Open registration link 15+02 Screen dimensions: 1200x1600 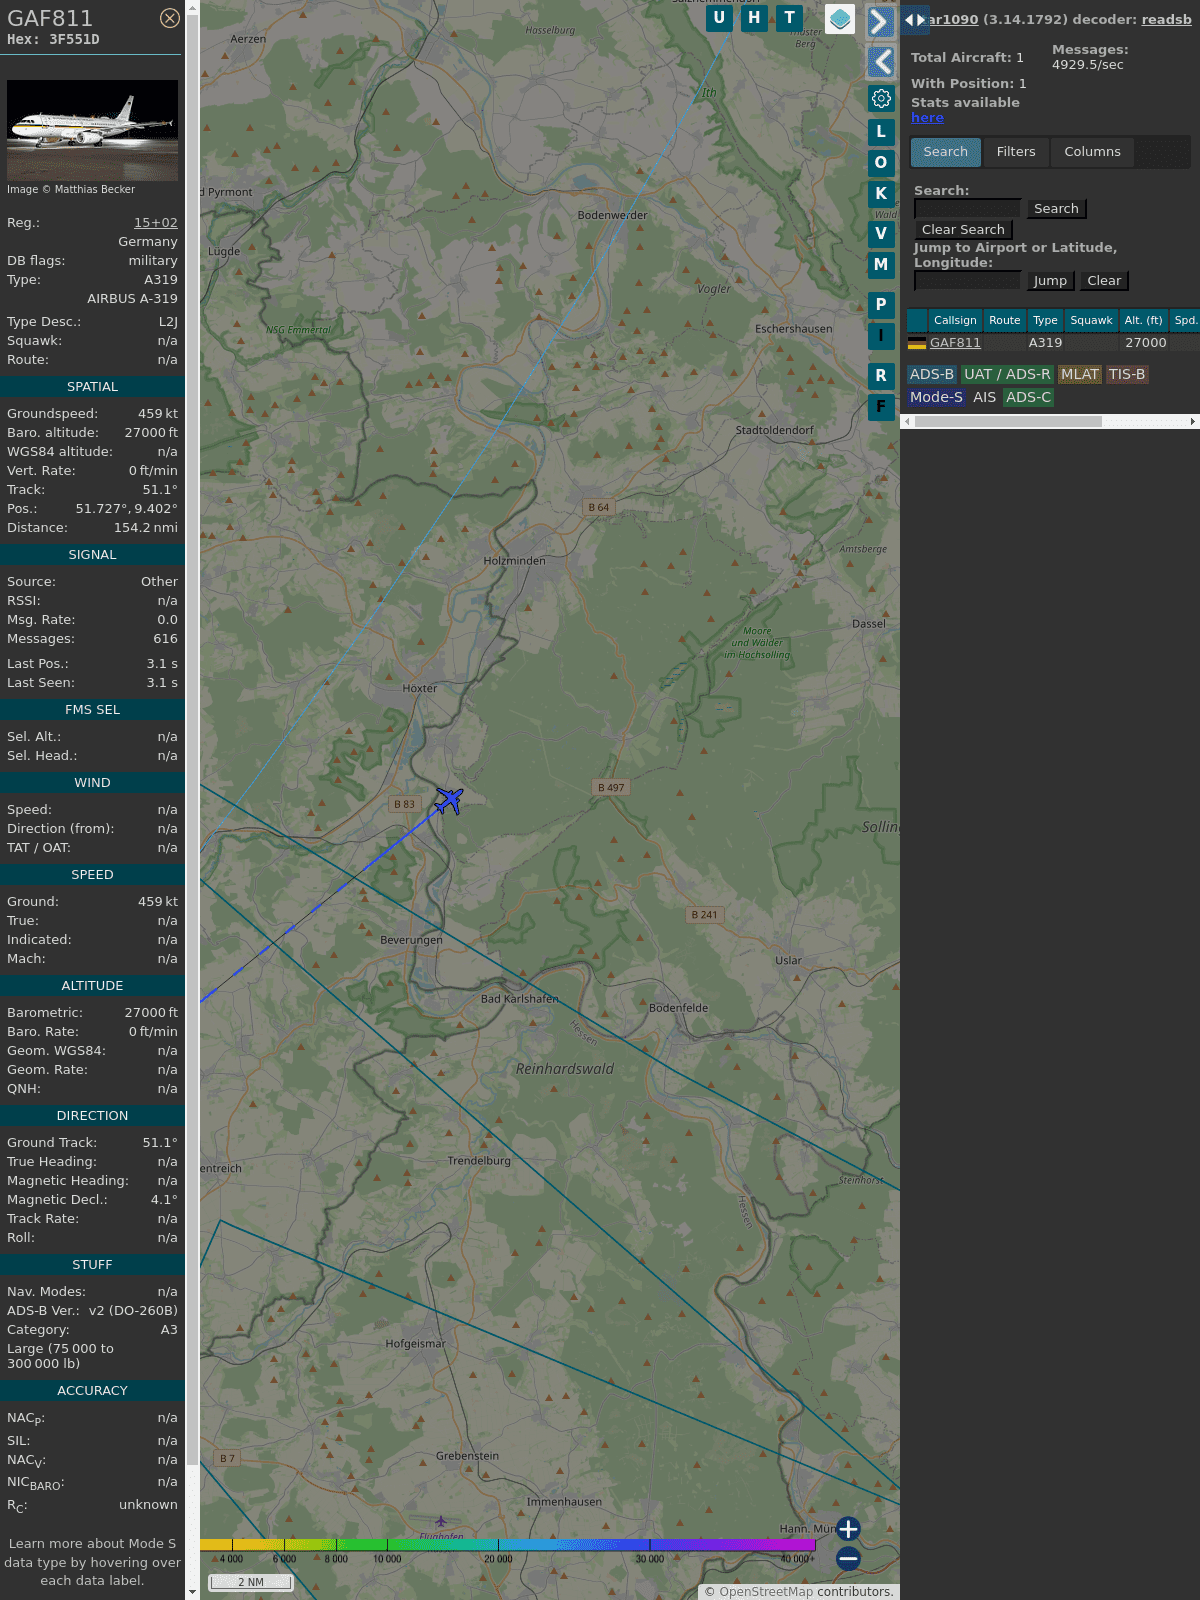tap(156, 223)
